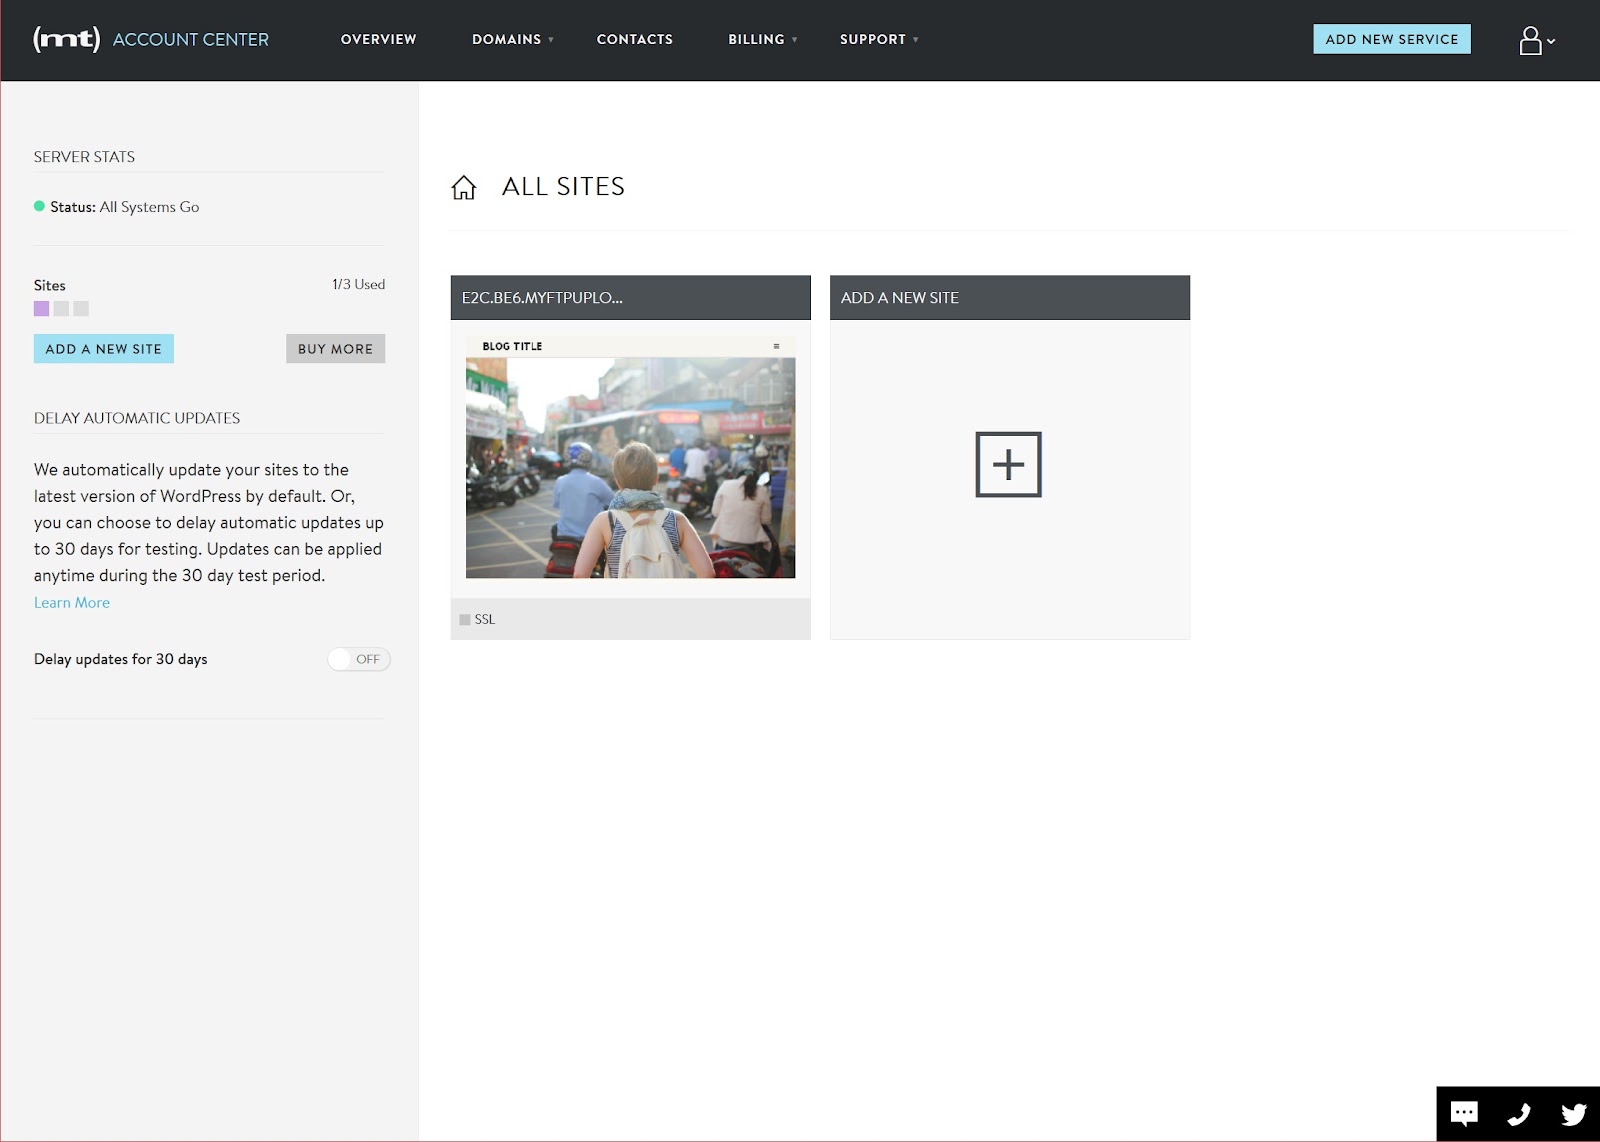Click the phone support icon
The image size is (1600, 1142).
coord(1519,1114)
